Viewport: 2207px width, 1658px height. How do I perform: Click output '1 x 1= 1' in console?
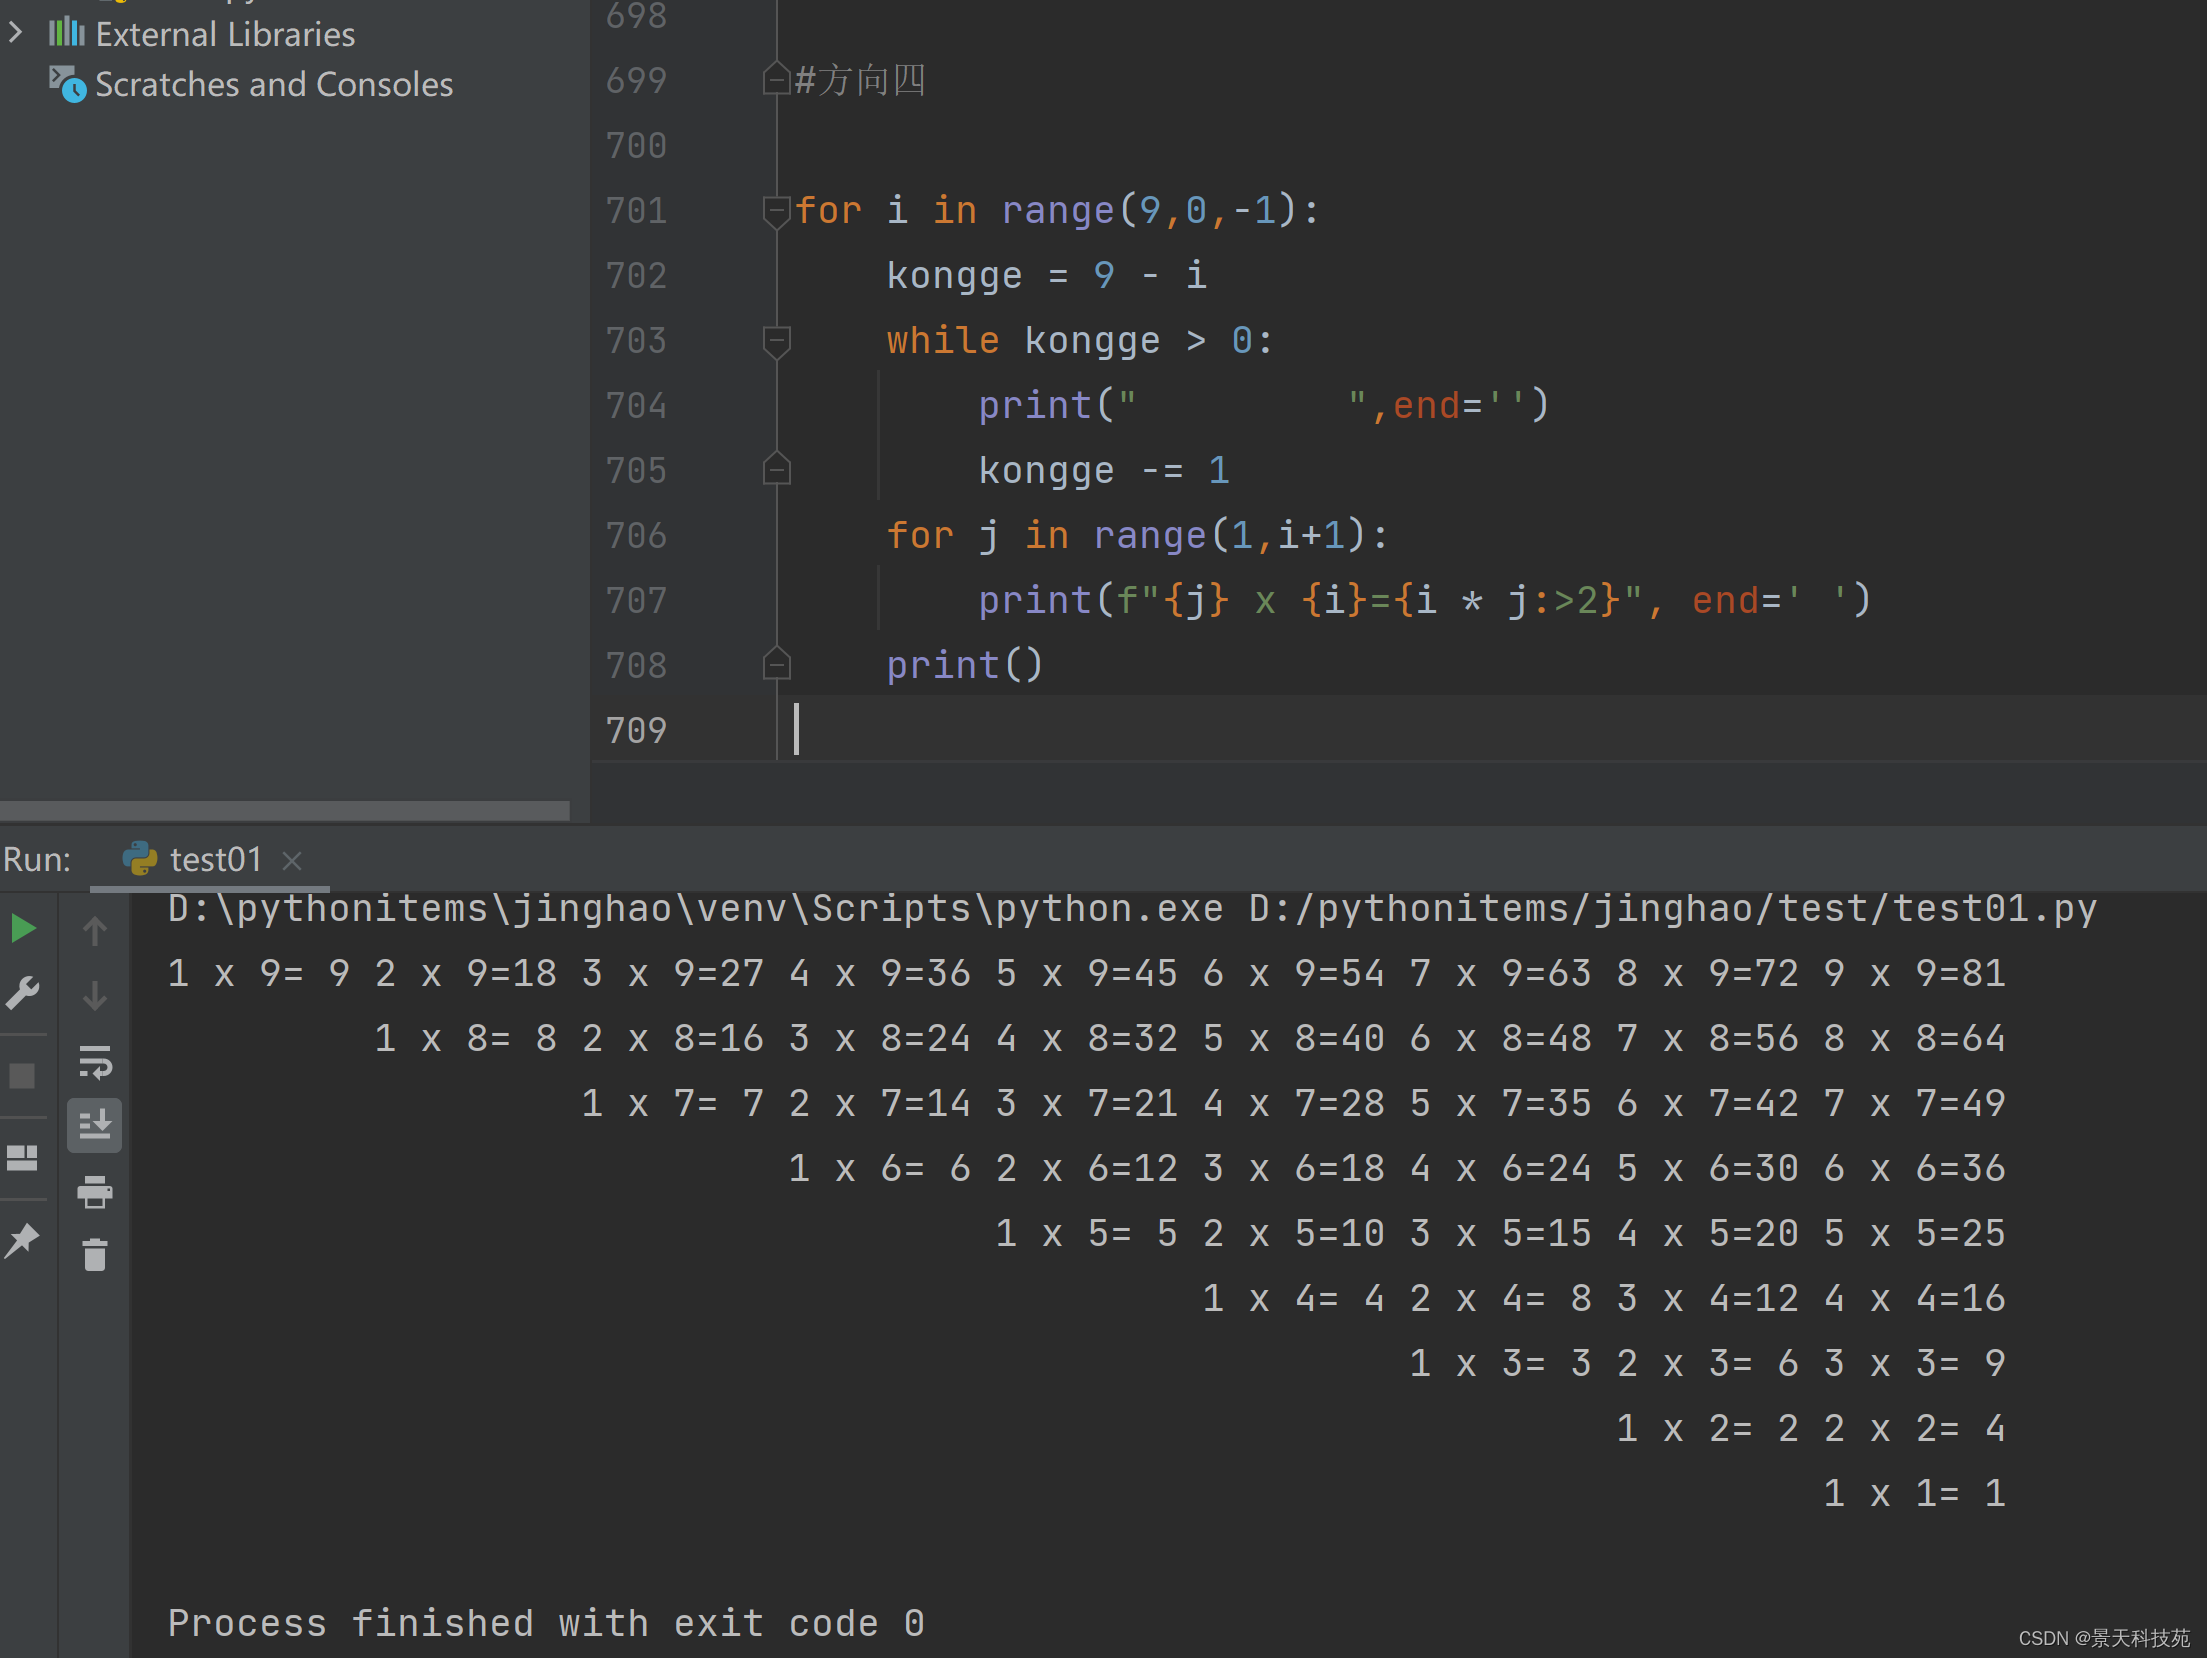coord(1914,1493)
